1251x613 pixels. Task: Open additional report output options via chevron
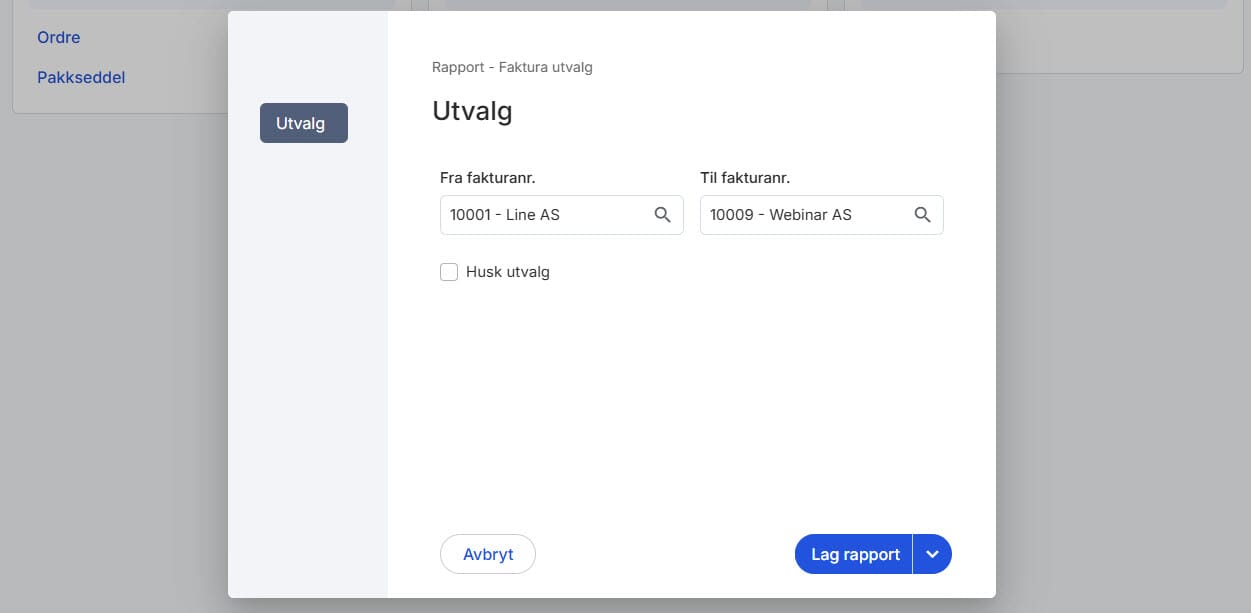[932, 553]
